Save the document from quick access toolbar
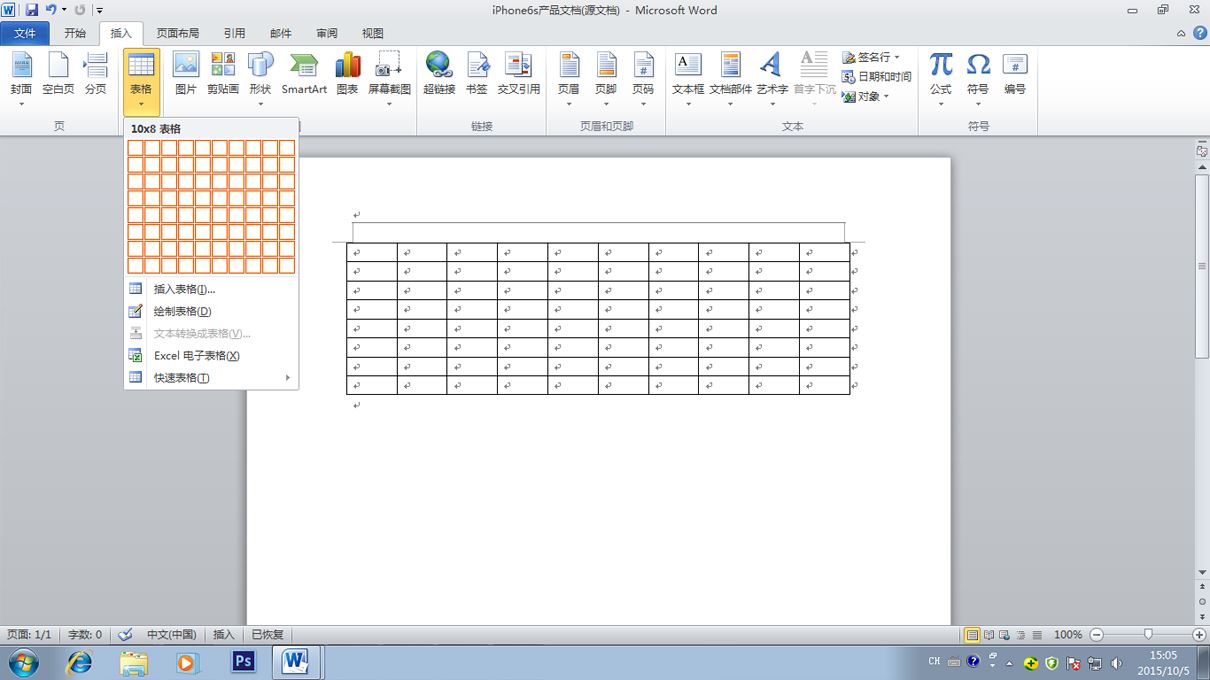Viewport: 1210px width, 680px height. click(x=32, y=10)
